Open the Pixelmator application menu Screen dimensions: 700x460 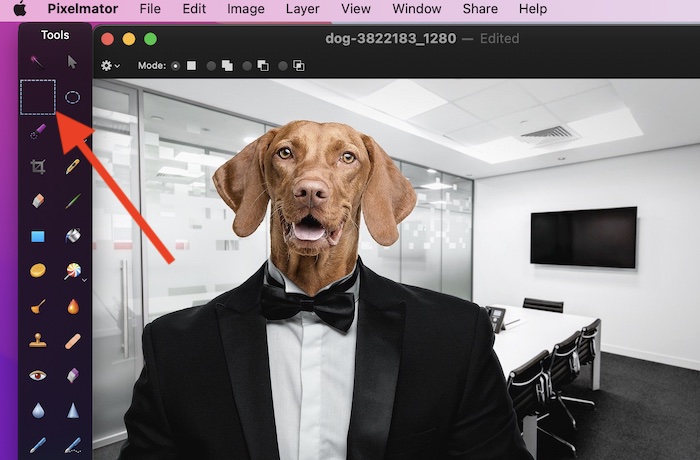(x=83, y=8)
